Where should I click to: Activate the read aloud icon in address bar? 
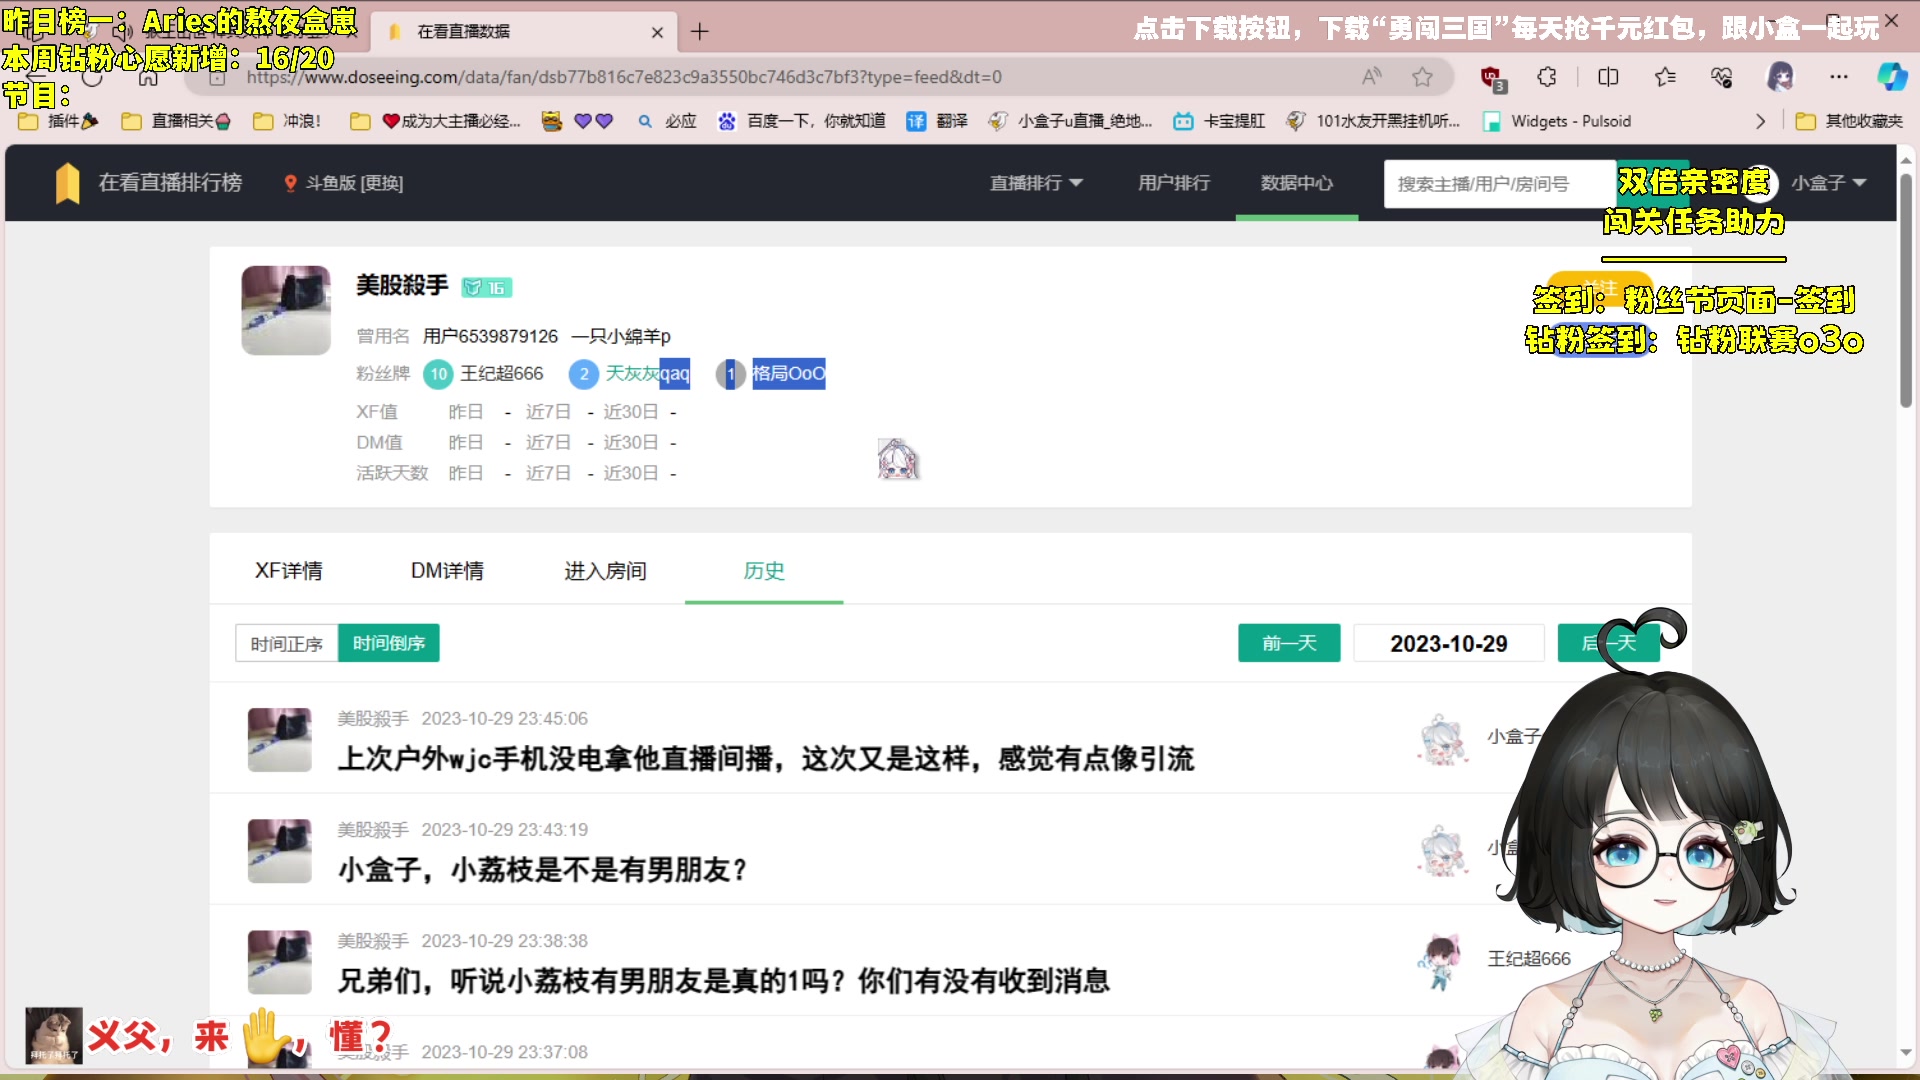point(1372,77)
